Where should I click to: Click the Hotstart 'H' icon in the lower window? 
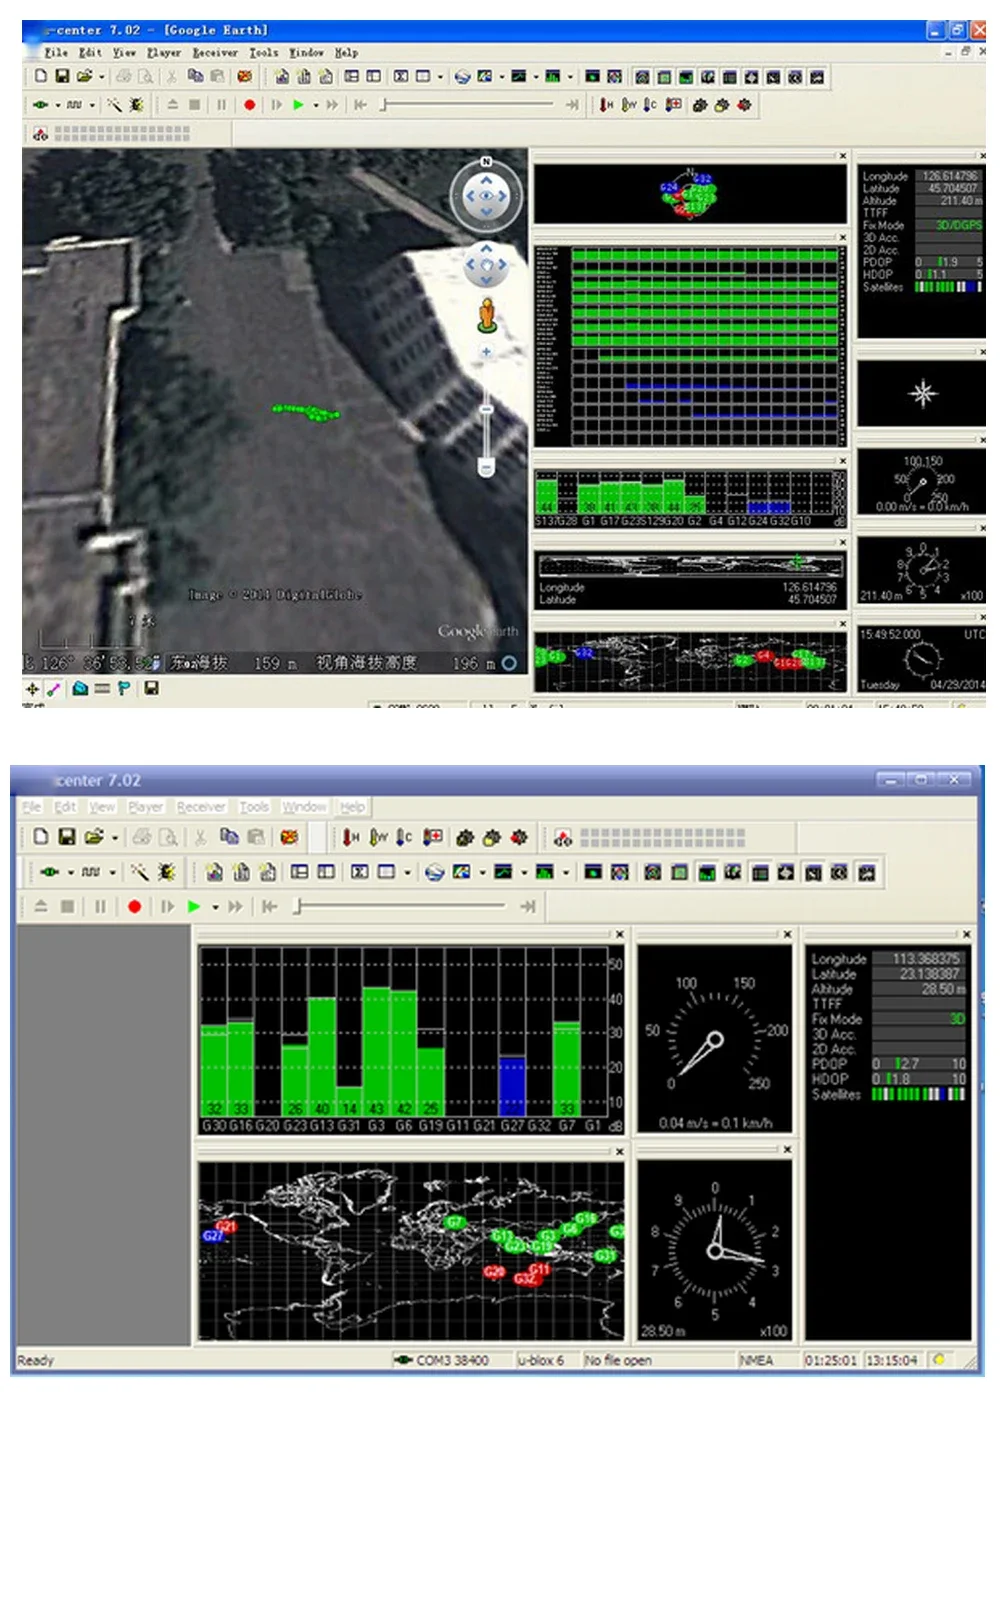350,837
